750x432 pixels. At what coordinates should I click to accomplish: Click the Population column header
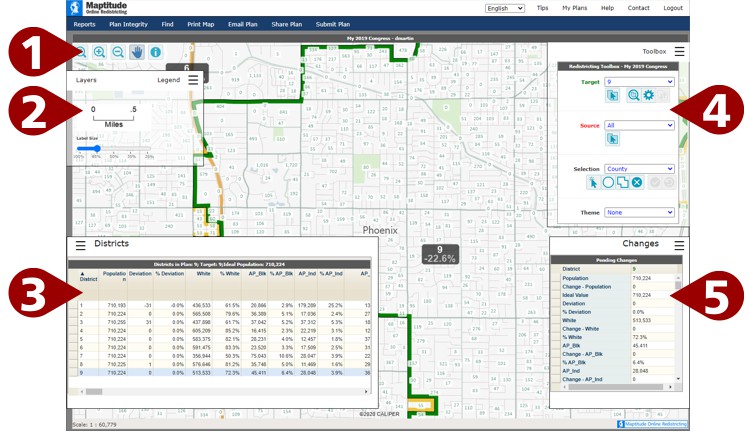point(114,276)
